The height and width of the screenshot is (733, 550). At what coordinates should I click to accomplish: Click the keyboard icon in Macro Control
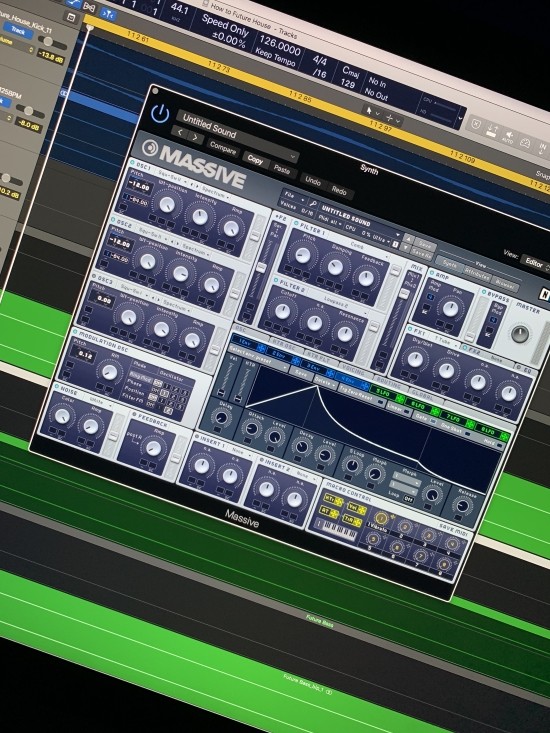tap(335, 530)
